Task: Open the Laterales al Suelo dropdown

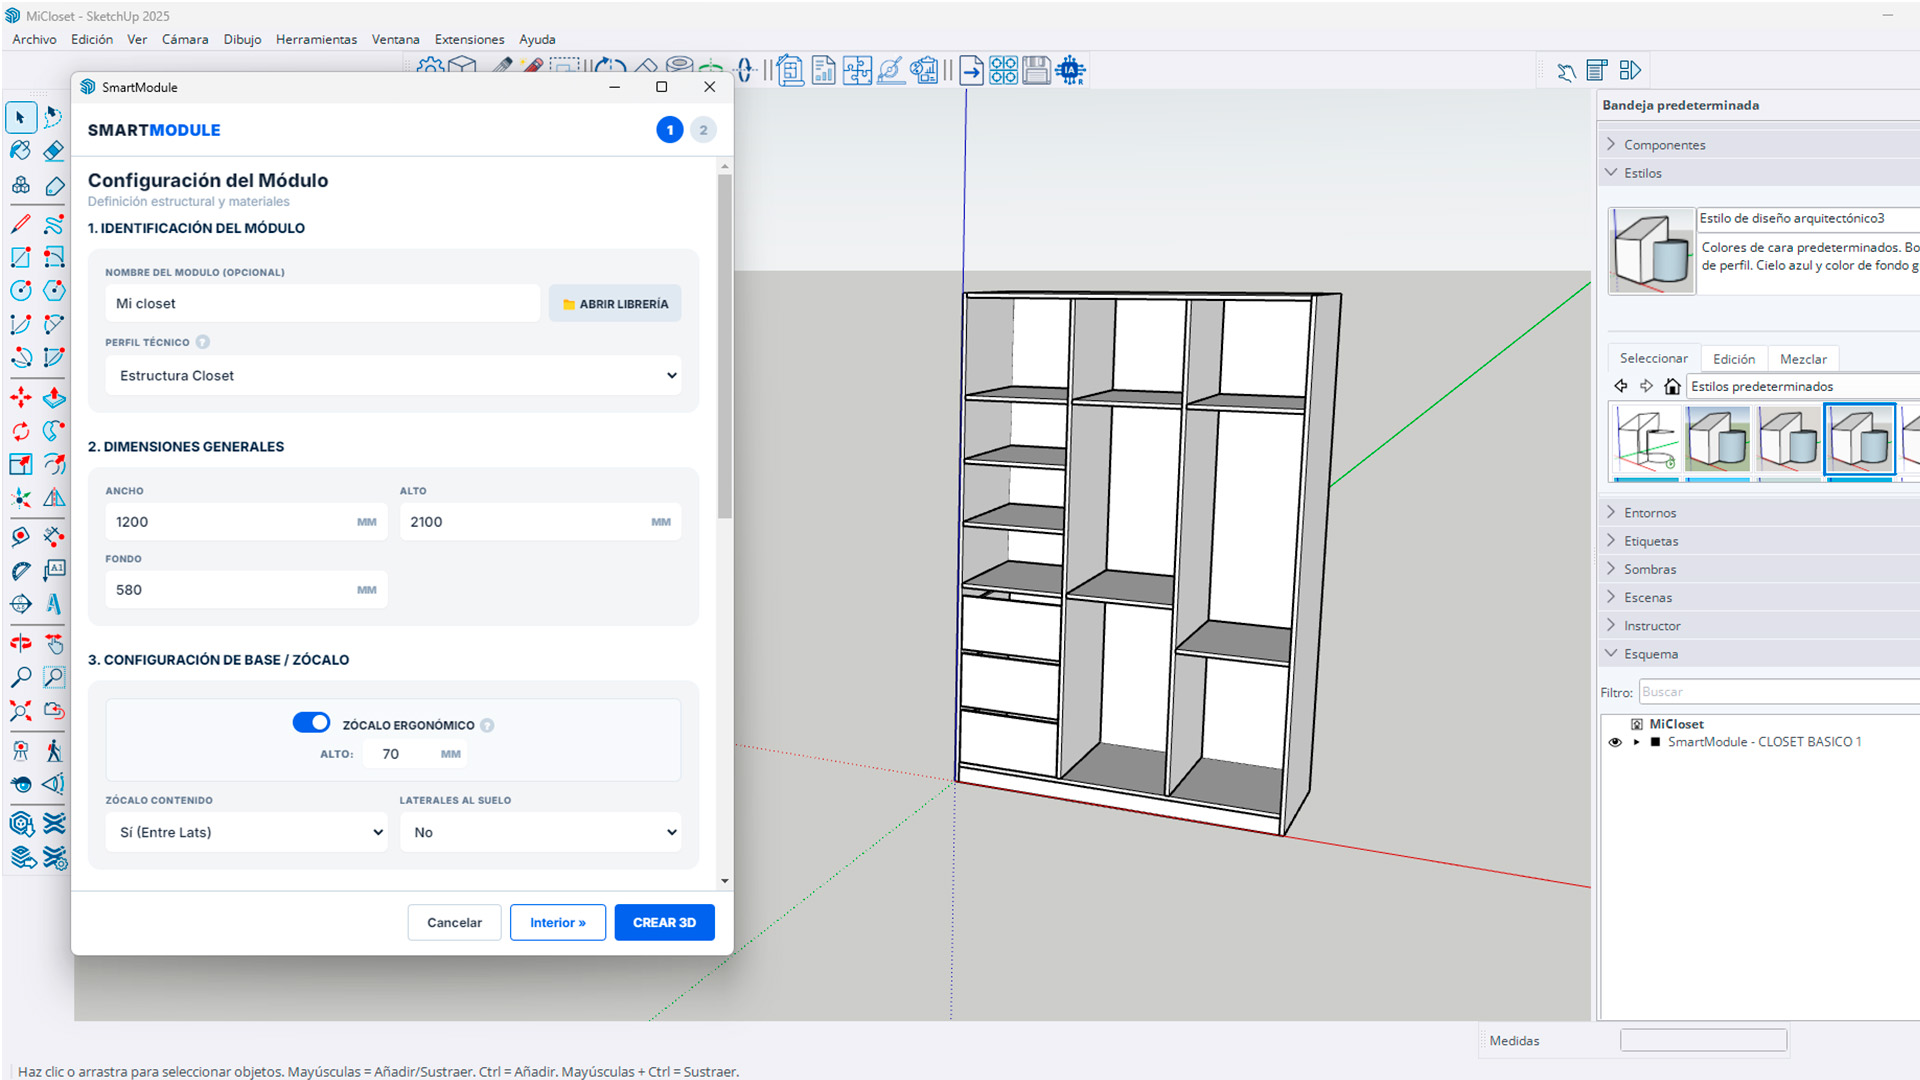Action: pos(541,832)
